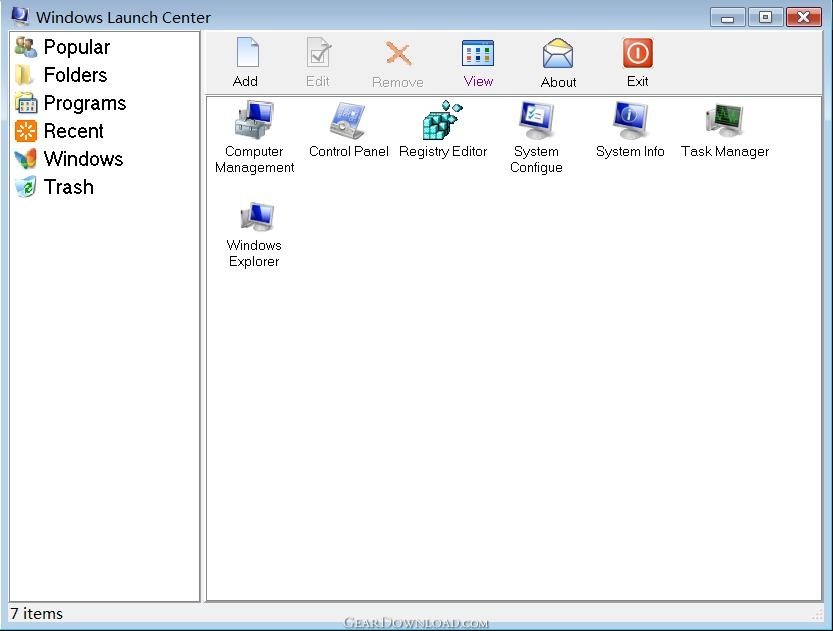This screenshot has height=631, width=833.
Task: Select the Windows sidebar label
Action: [x=83, y=159]
